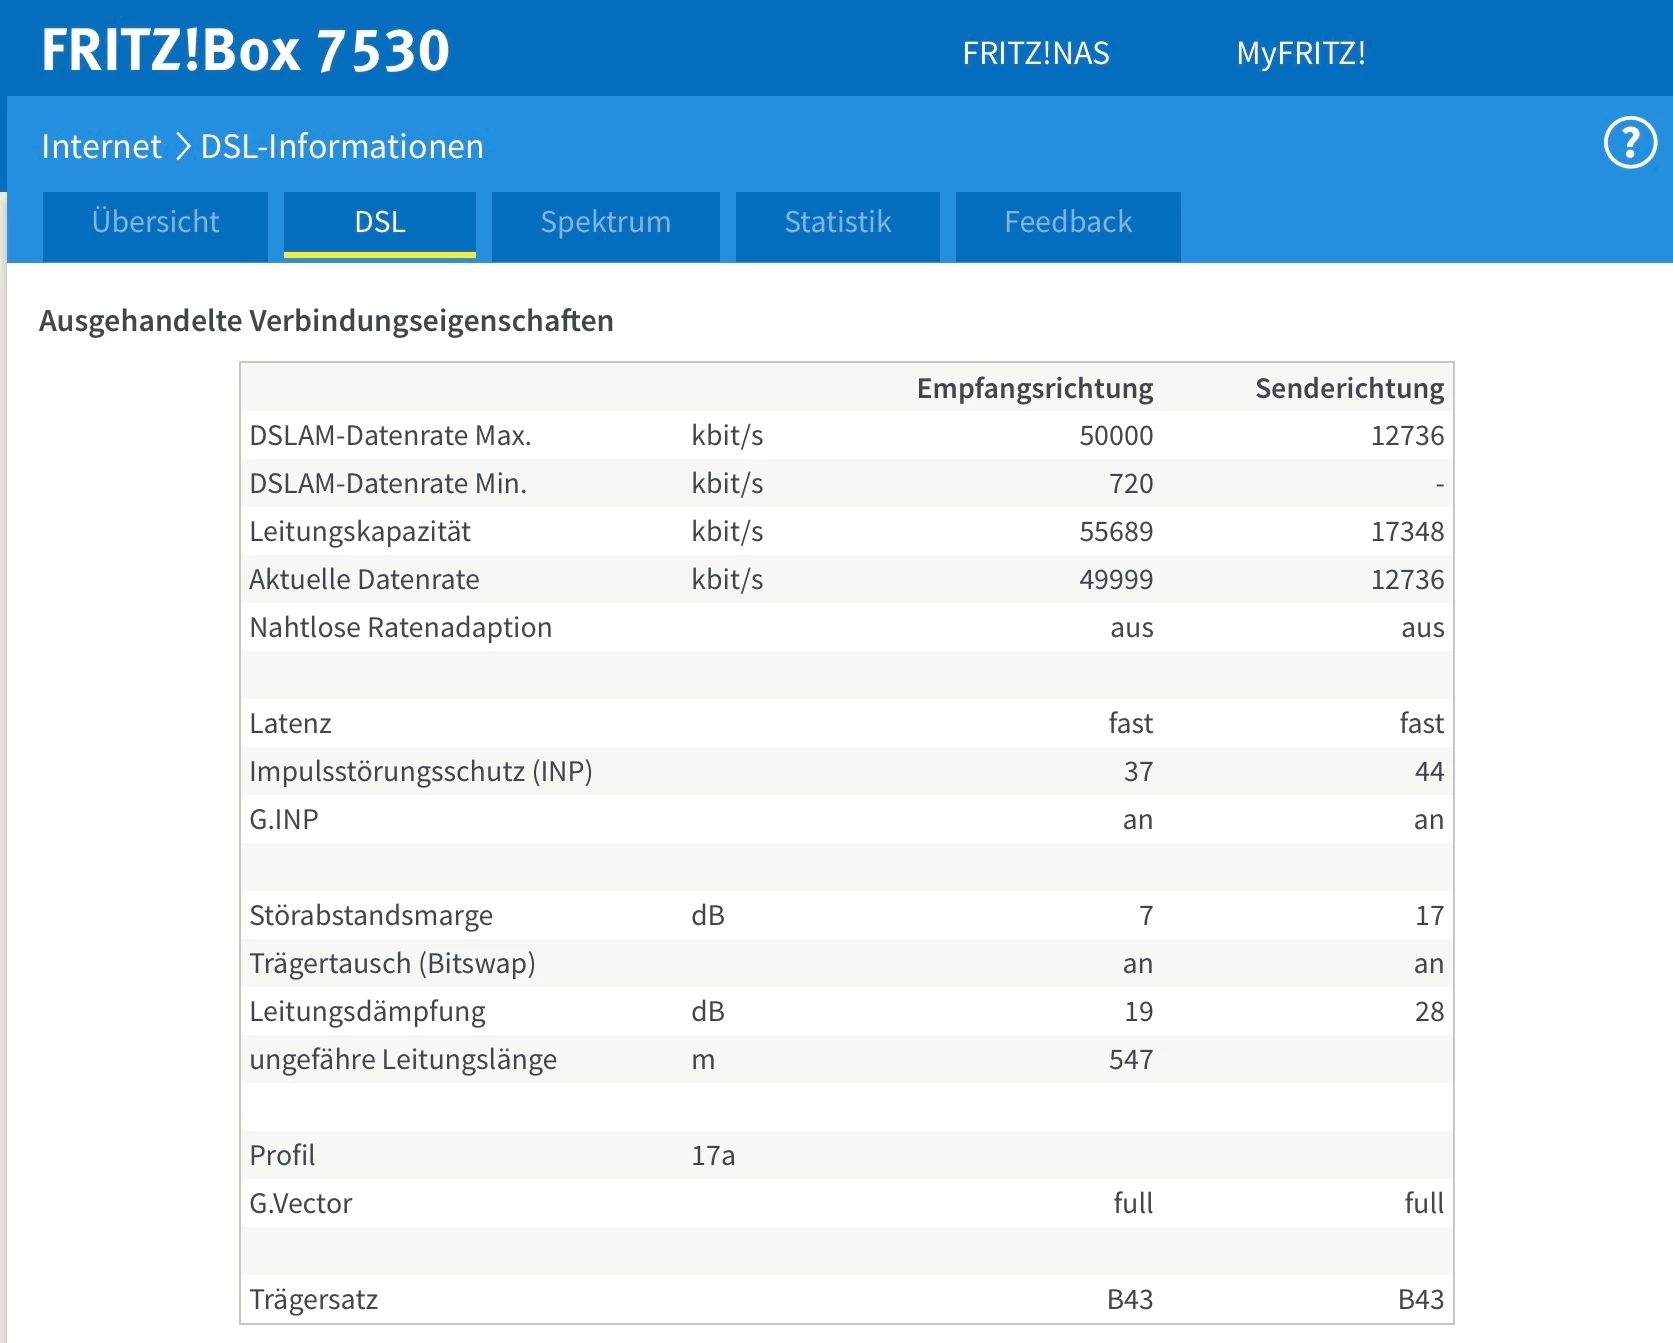Go to the Statistik tab
The image size is (1673, 1343).
[x=838, y=226]
